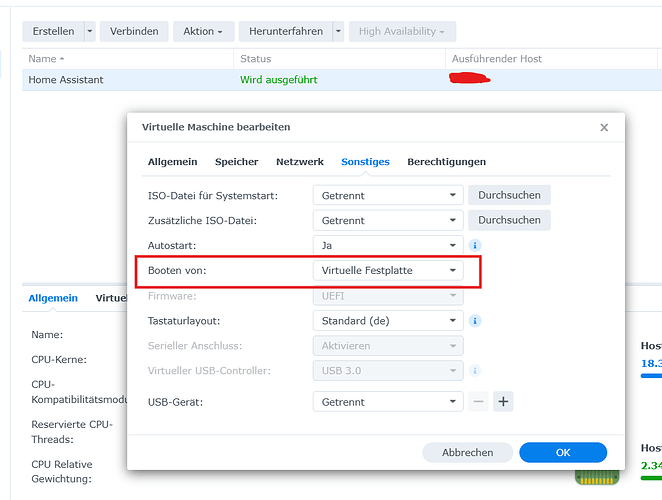Viewport: 662px width, 500px height.
Task: Open the Autostart dropdown
Action: click(x=388, y=245)
